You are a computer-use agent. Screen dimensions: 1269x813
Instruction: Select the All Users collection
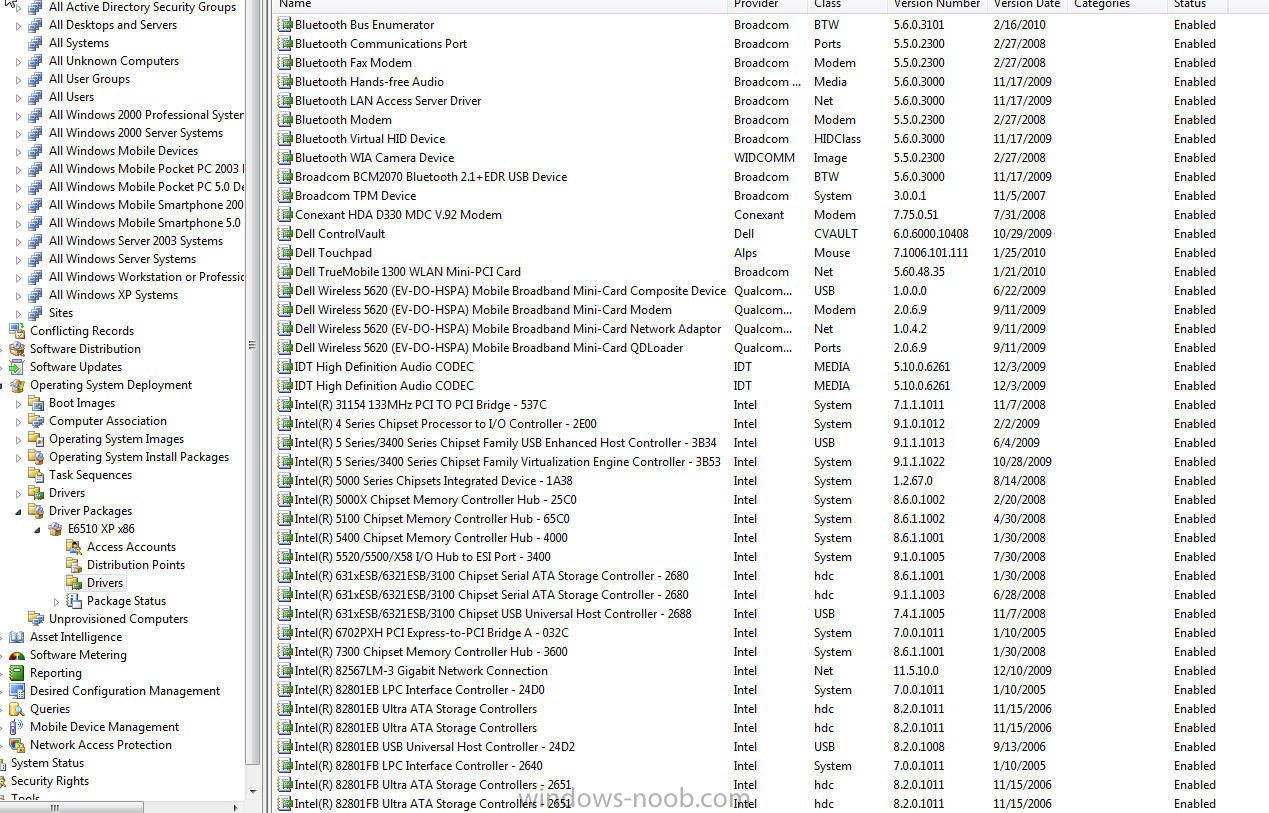tap(71, 97)
